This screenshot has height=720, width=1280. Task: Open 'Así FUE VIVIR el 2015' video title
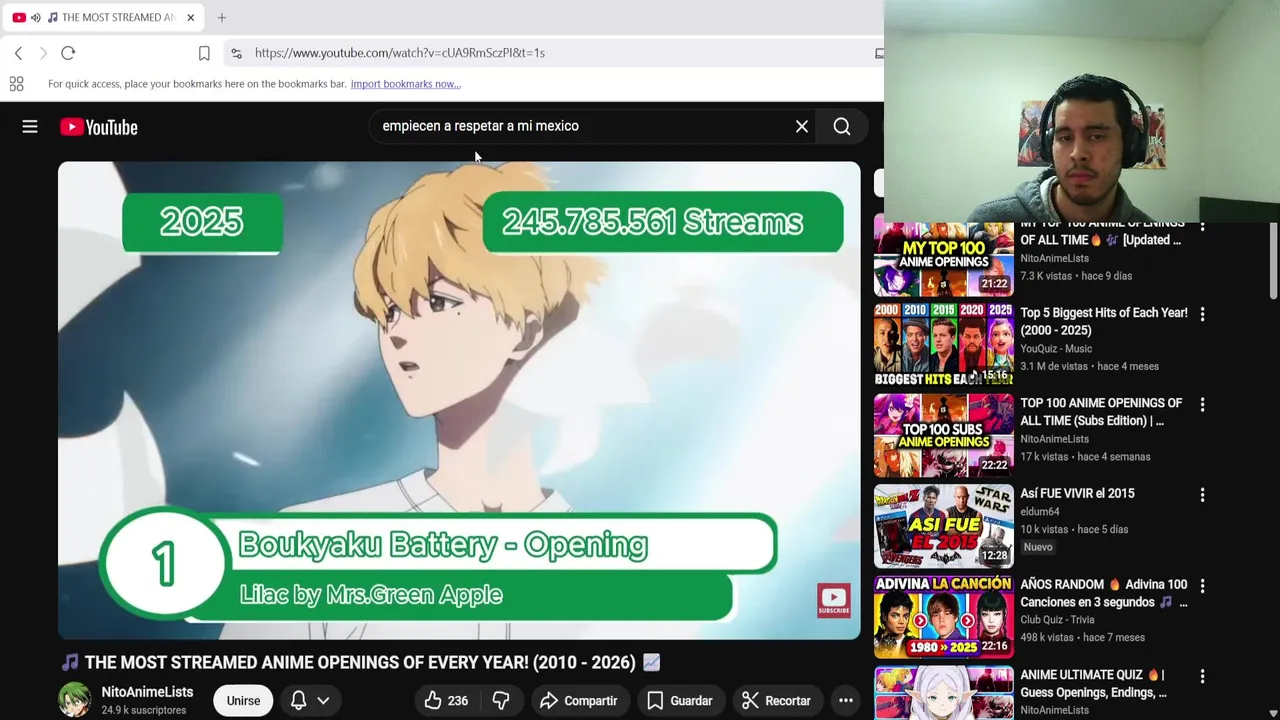[x=1077, y=493]
